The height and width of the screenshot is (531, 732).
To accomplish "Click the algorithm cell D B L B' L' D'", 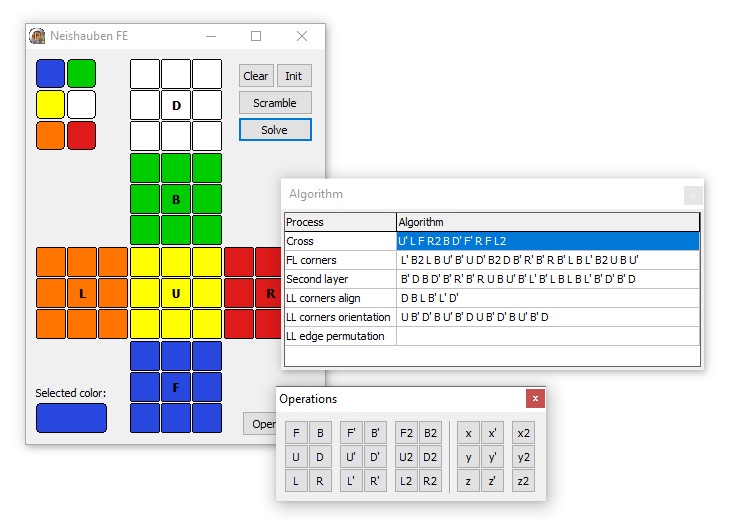I will [x=548, y=298].
